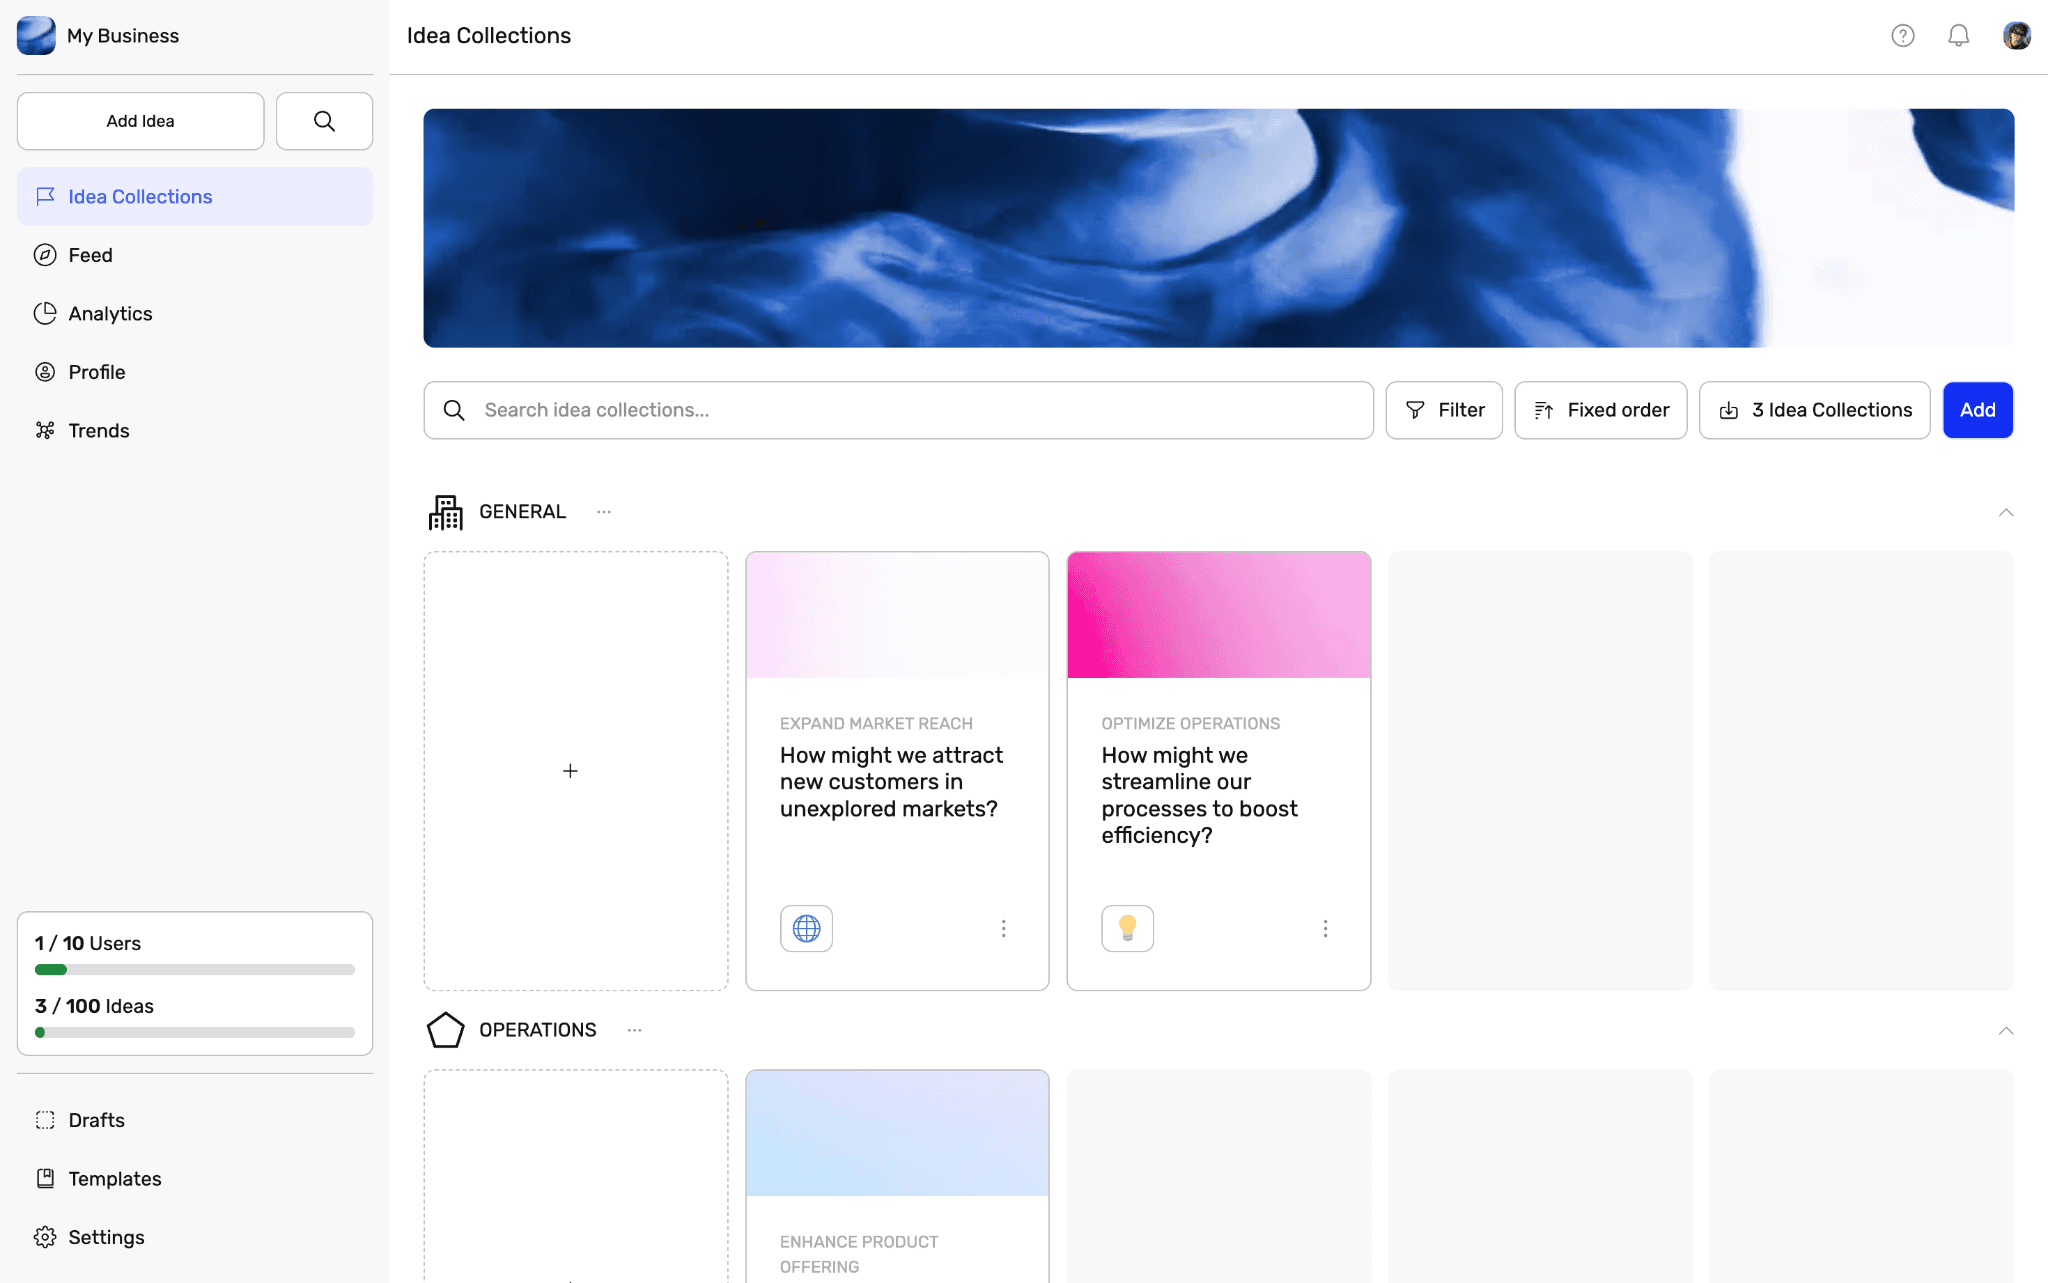Open notifications bell icon
The width and height of the screenshot is (2048, 1283).
point(1958,36)
